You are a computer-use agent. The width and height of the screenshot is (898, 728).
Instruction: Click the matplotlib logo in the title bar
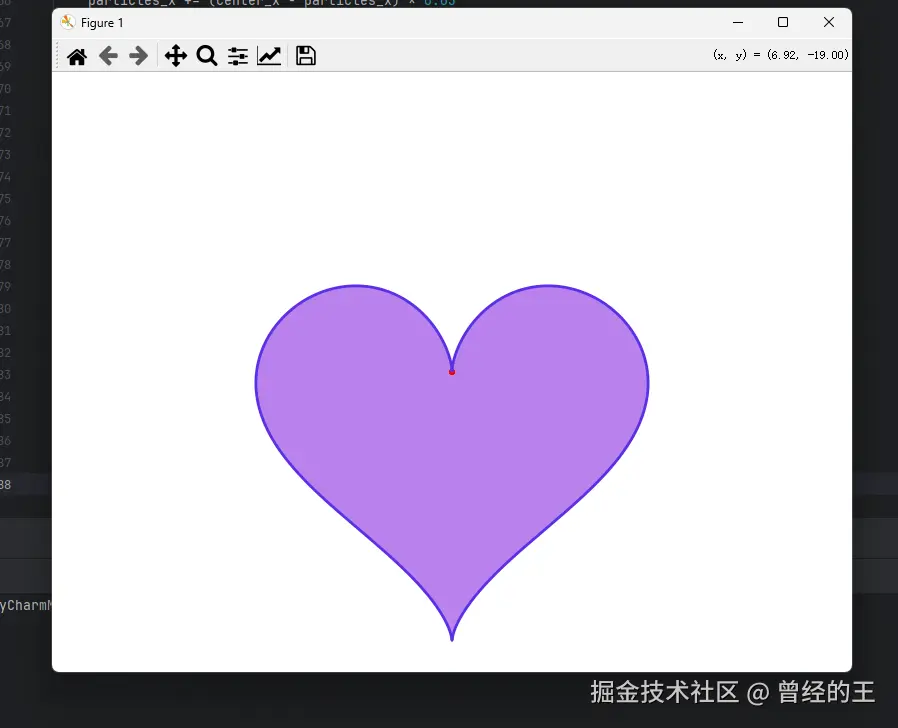[x=68, y=22]
